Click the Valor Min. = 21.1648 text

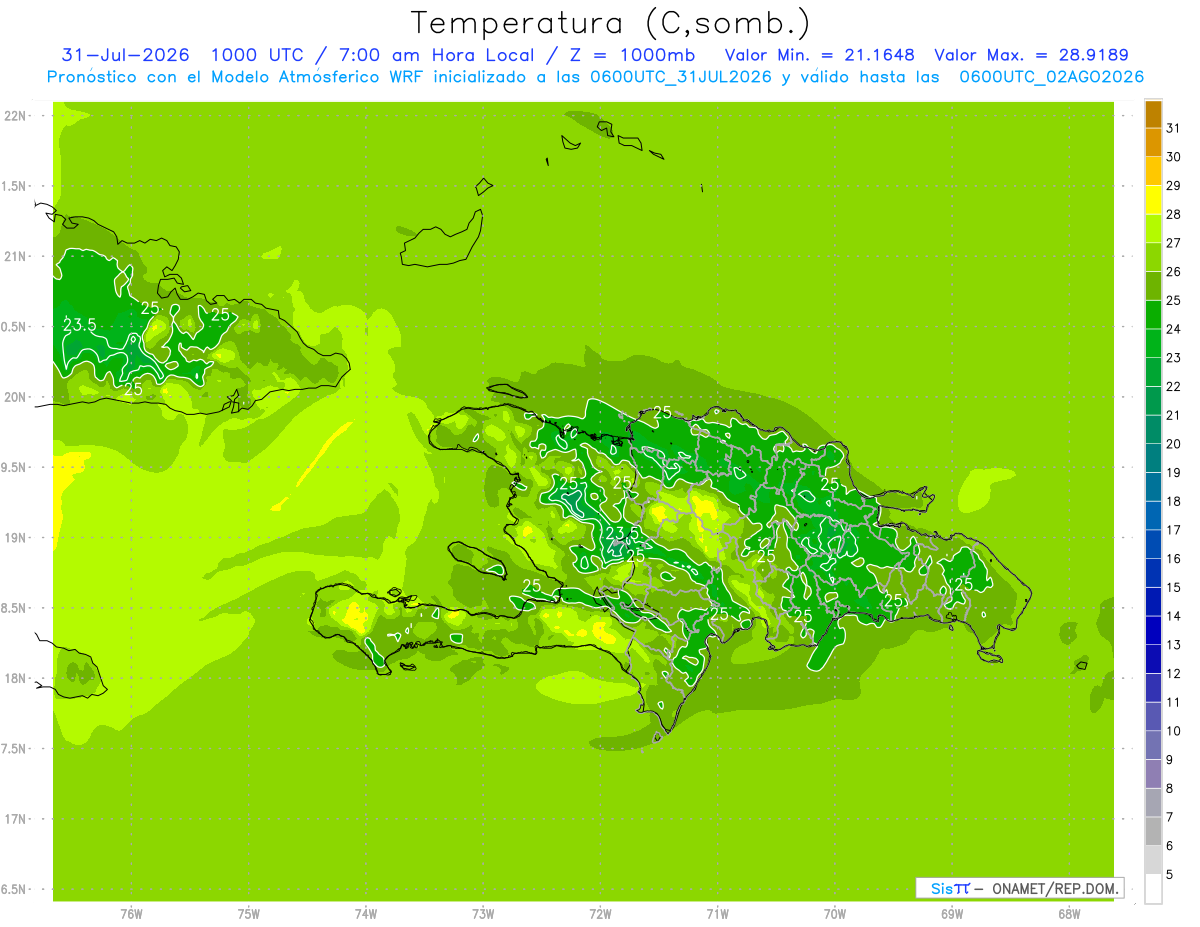(x=819, y=55)
